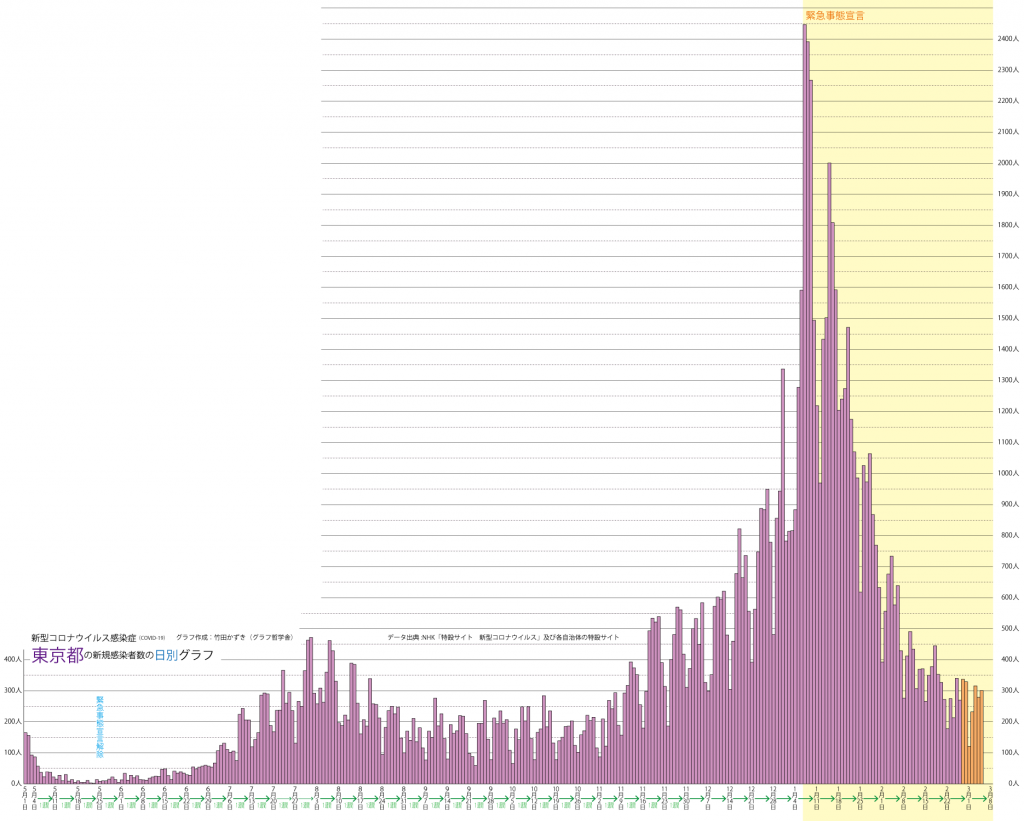This screenshot has height=821, width=1024.
Task: Click the 新型コロナウイルス感染症 subtitle above the title
Action: 84,637
